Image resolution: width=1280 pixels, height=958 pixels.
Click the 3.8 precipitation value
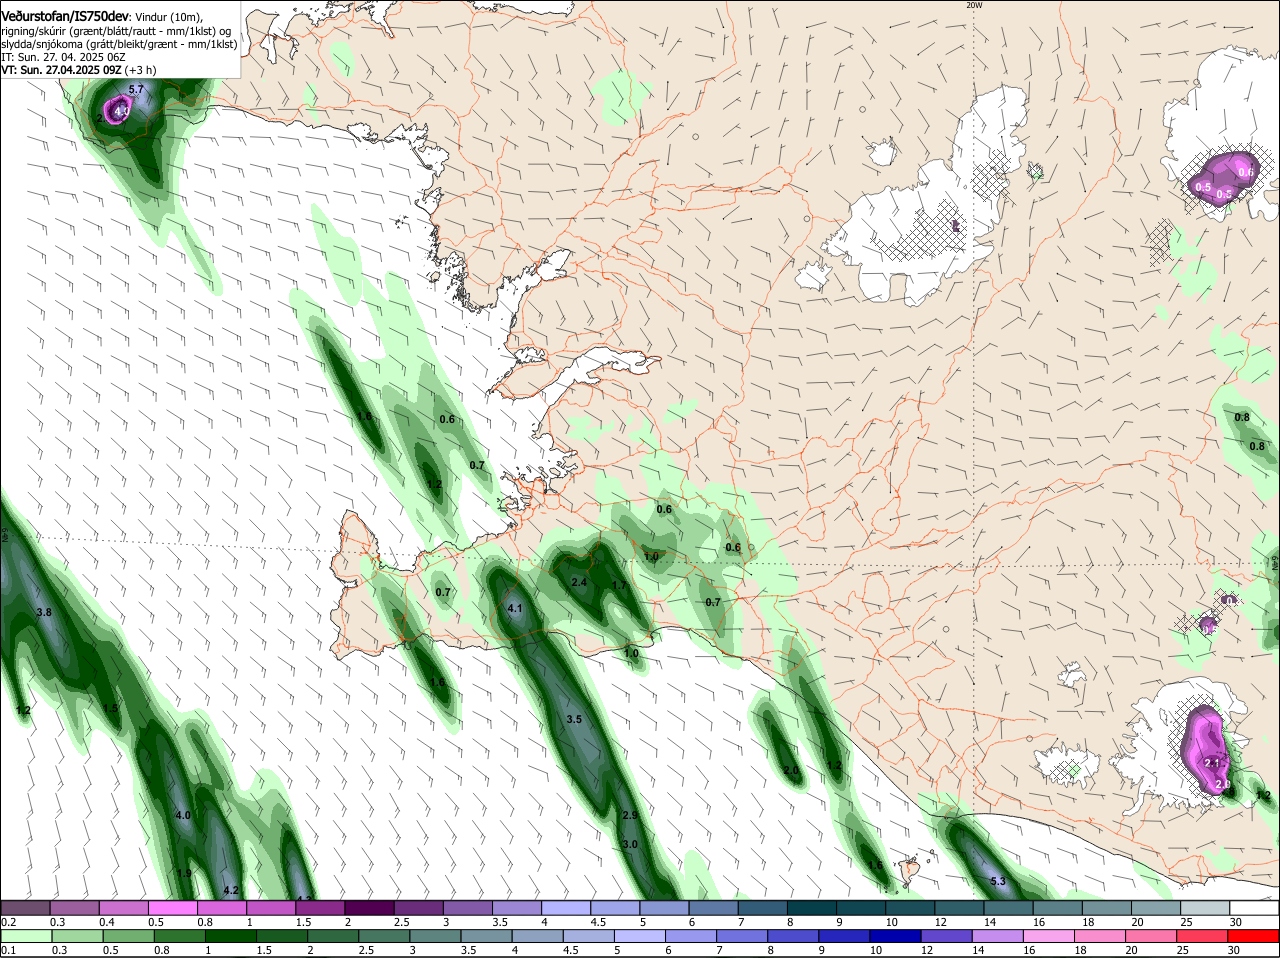44,612
